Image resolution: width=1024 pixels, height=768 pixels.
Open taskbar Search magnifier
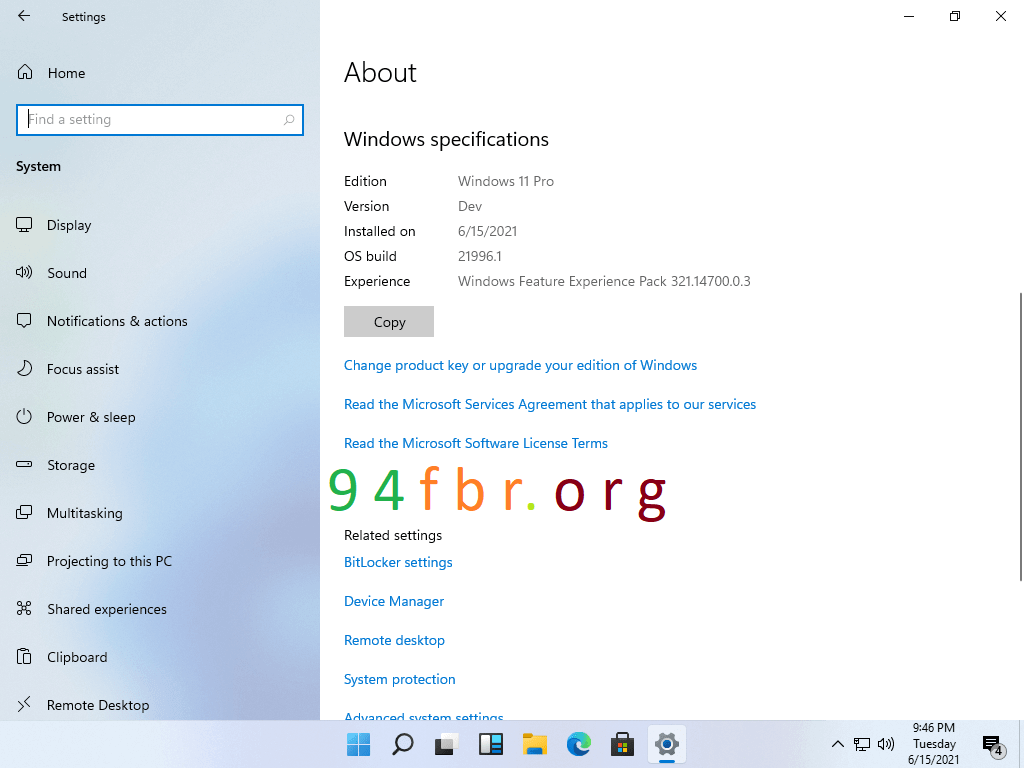tap(403, 744)
